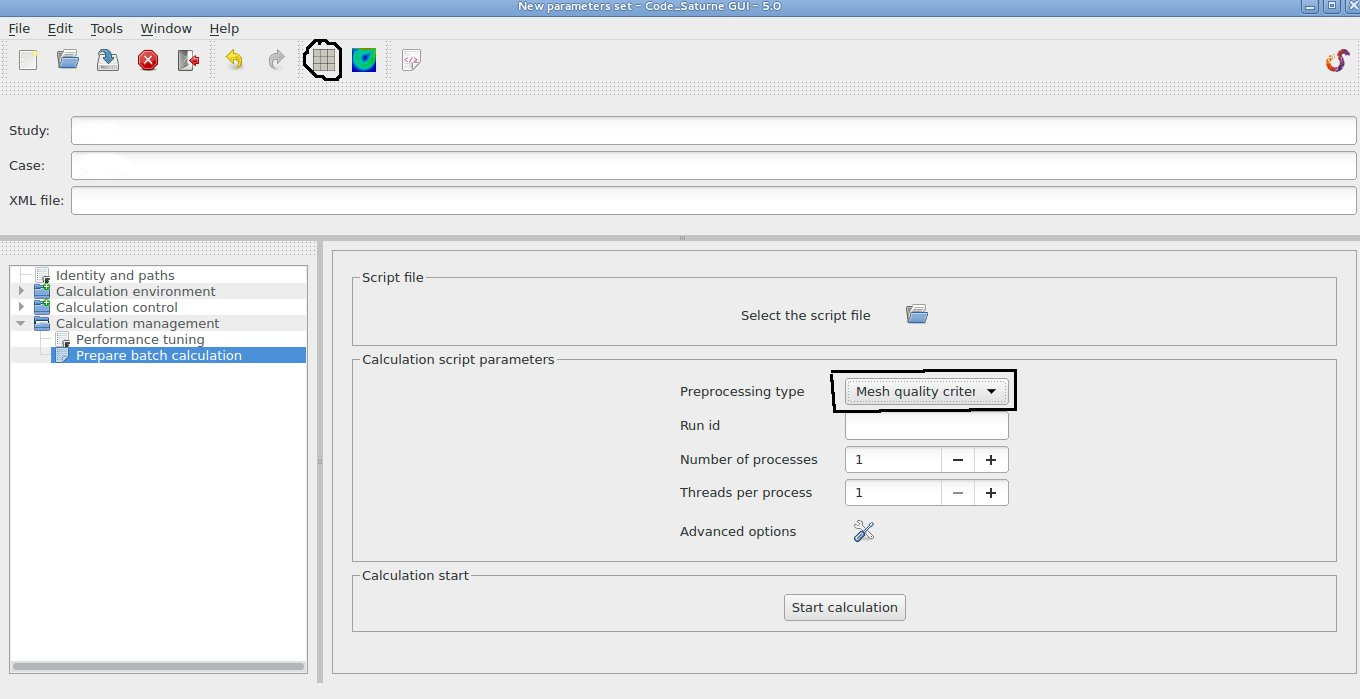
Task: Select Performance tuning in the tree
Action: click(140, 339)
